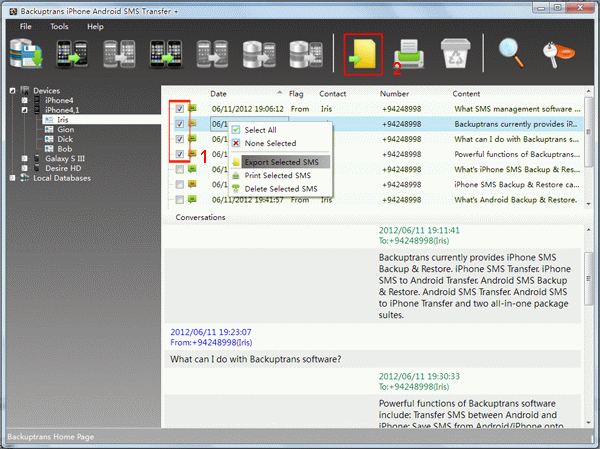Click timestamp '2012/06/11 19:23:07' in conversations
Screen dimensions: 600x449
[211, 332]
